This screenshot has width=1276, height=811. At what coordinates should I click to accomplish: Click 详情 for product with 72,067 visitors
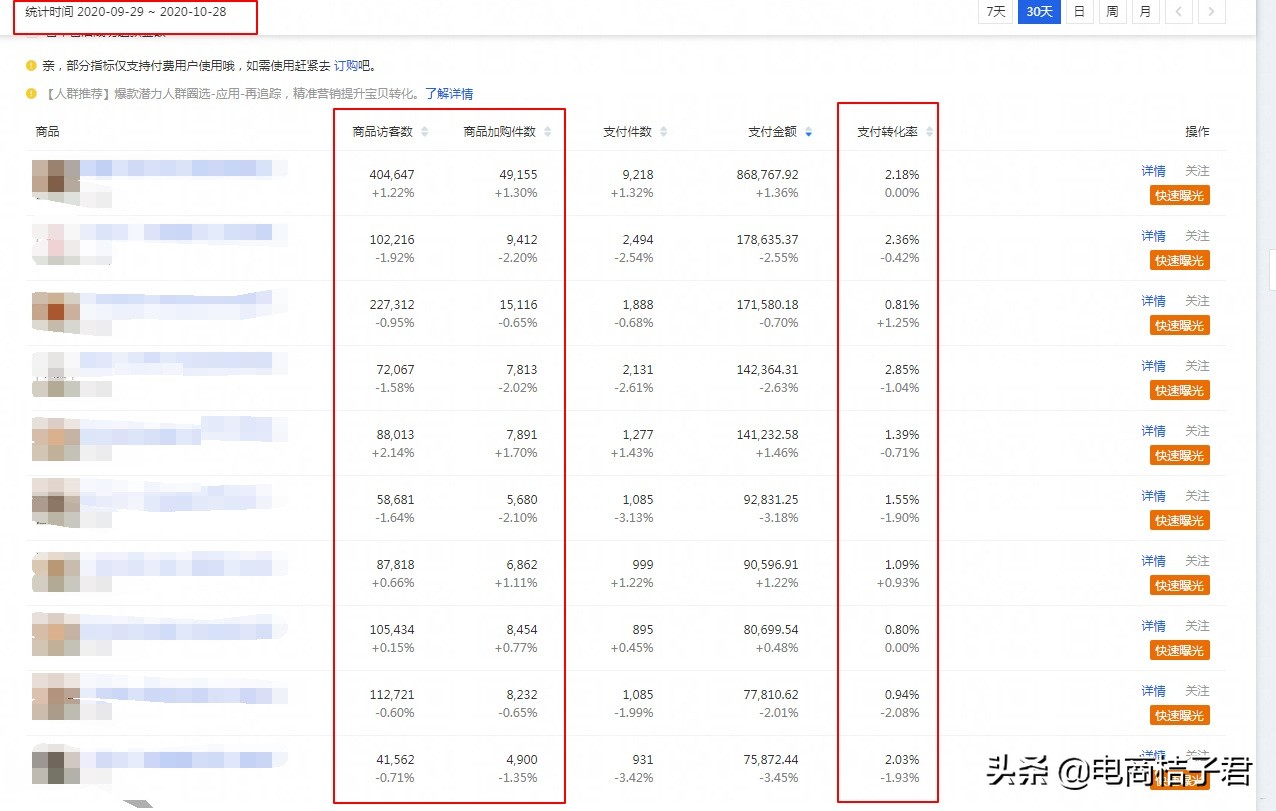click(1153, 366)
